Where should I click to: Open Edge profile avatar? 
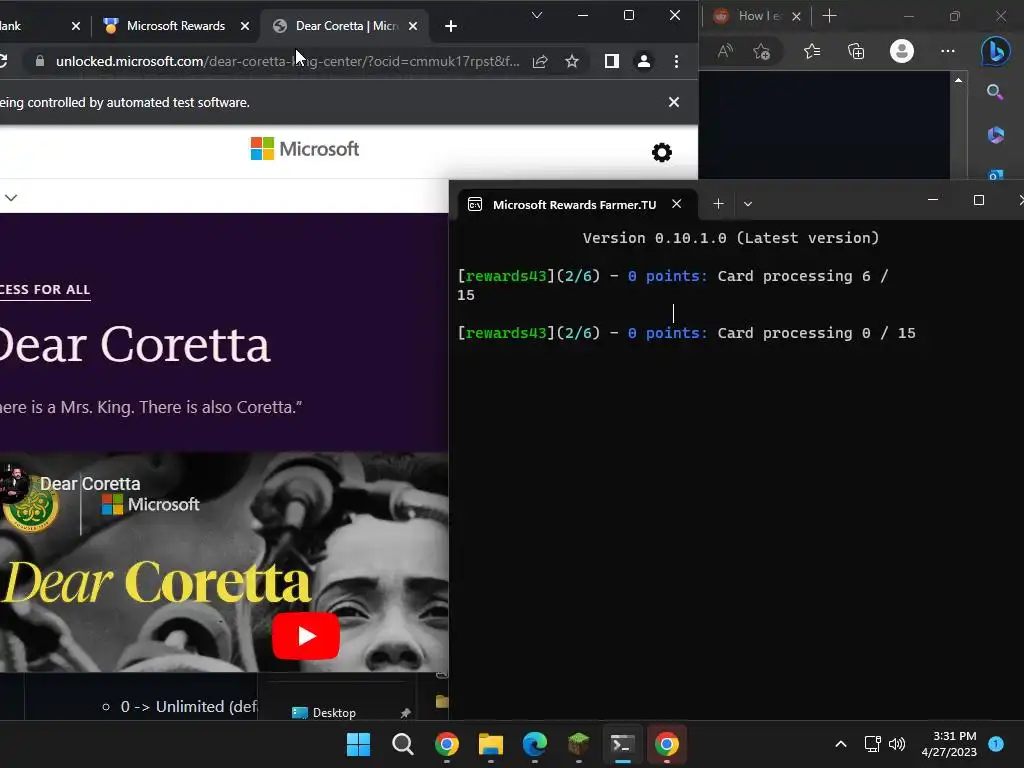(902, 51)
